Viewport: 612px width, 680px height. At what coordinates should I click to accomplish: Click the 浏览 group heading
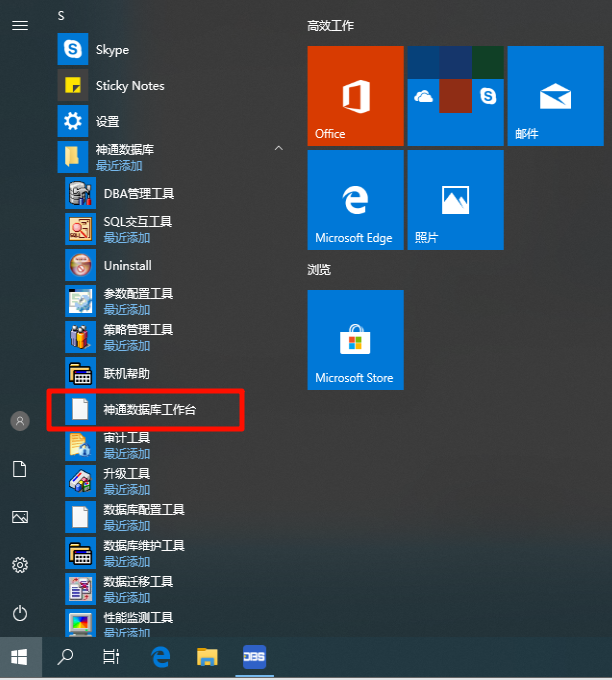[319, 270]
